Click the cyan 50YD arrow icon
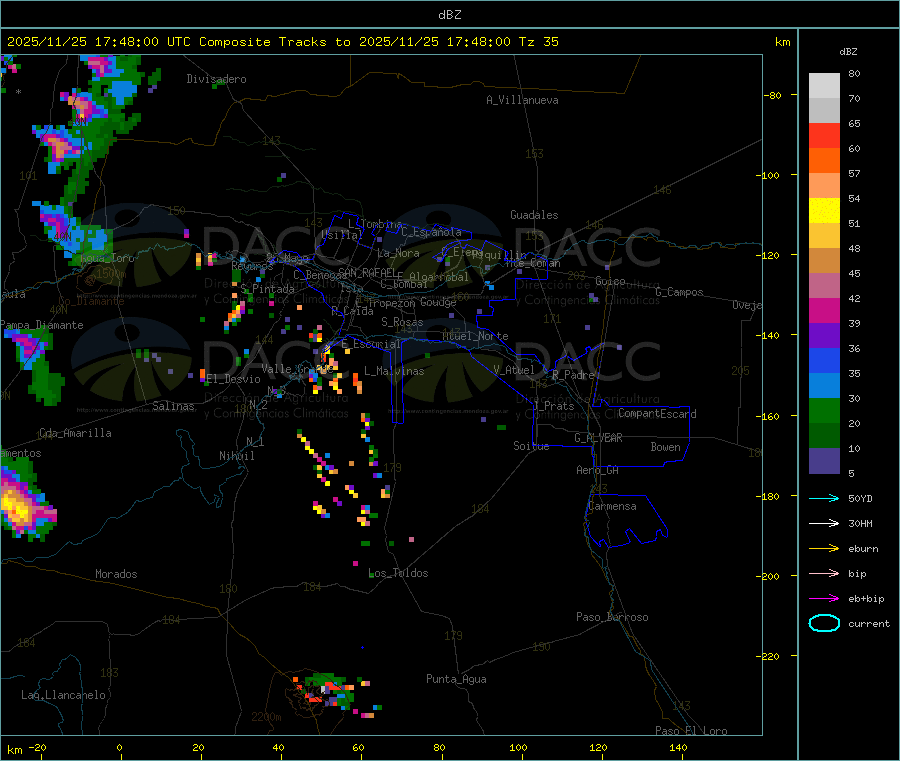 (x=824, y=498)
